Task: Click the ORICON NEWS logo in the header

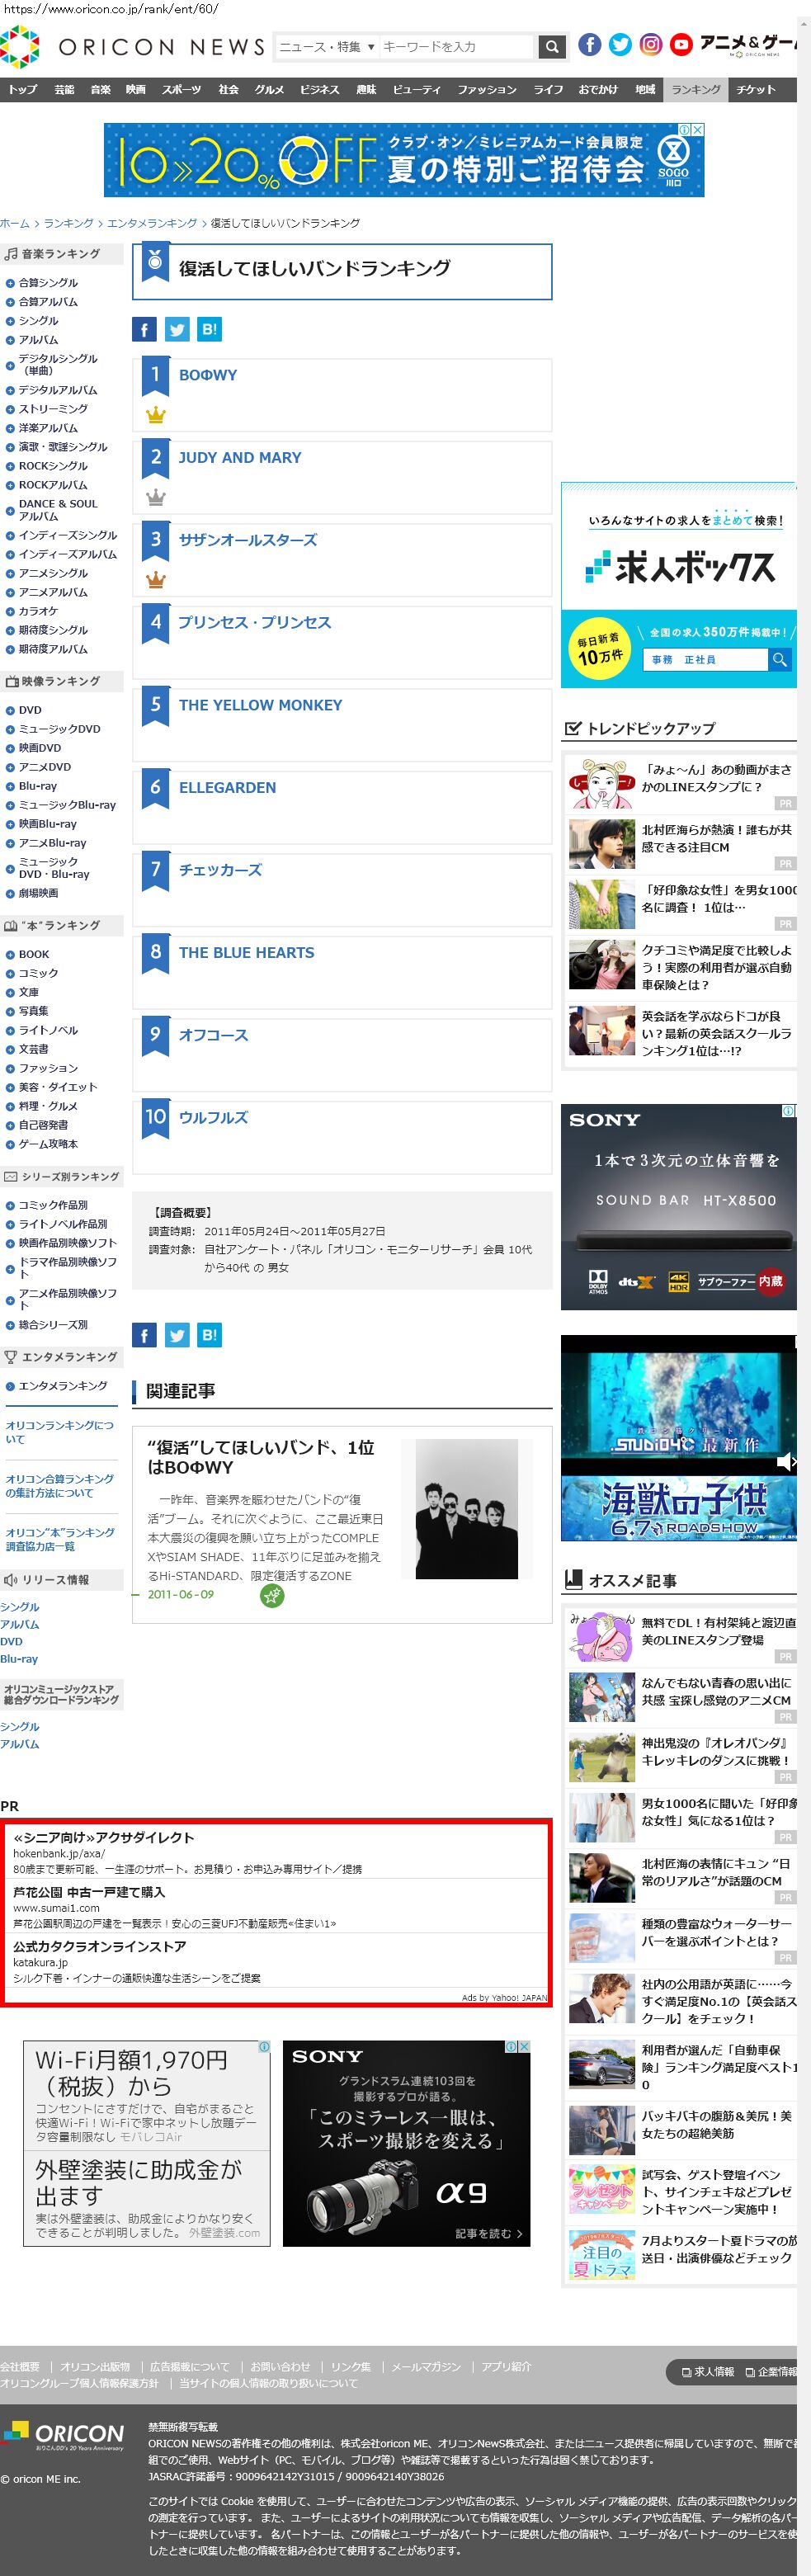Action: tap(133, 46)
